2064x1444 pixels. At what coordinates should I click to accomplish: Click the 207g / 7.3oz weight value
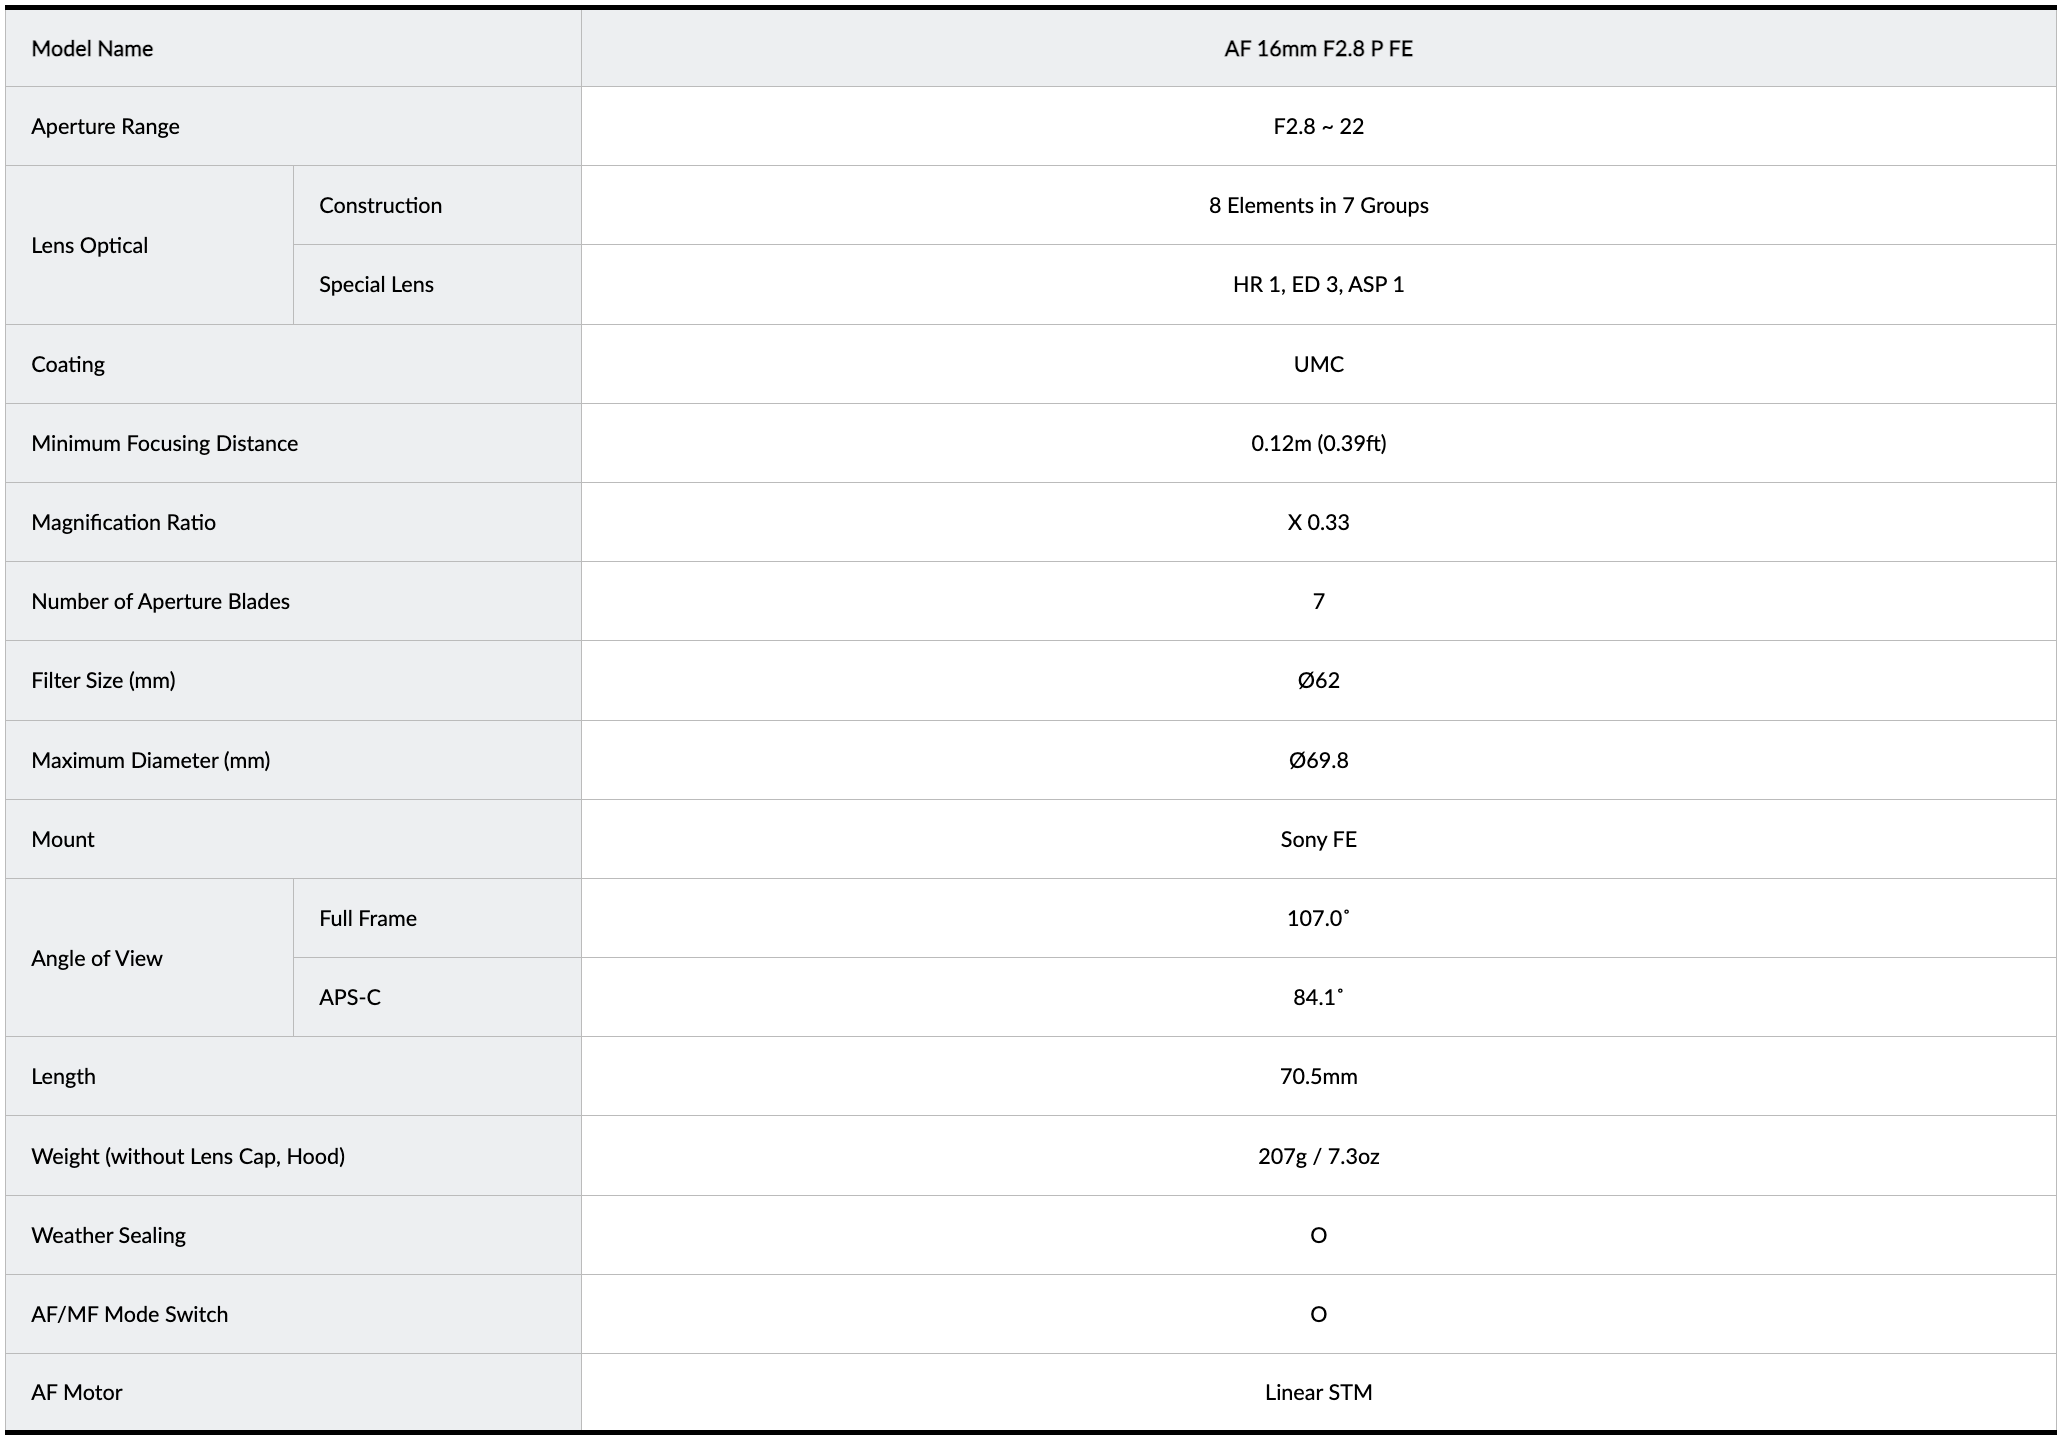pyautogui.click(x=1318, y=1156)
